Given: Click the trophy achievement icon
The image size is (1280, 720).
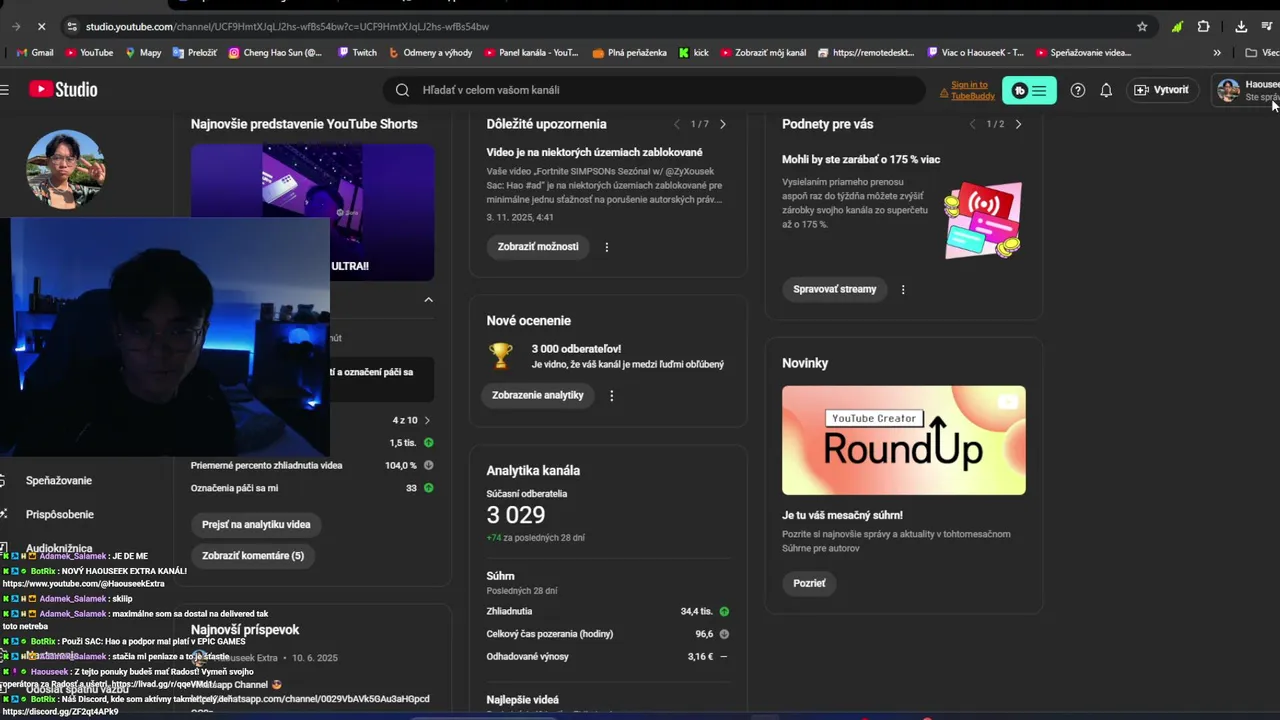Looking at the screenshot, I should tap(501, 355).
